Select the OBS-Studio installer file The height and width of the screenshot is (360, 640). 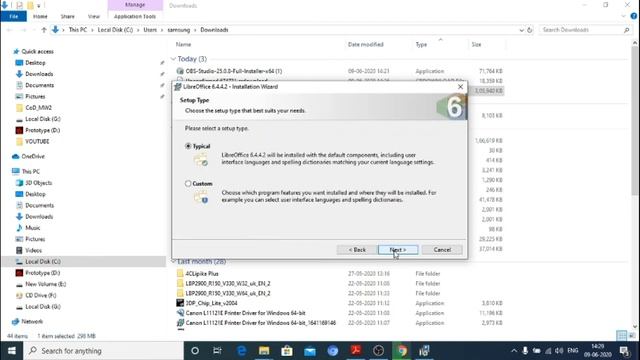coord(233,71)
